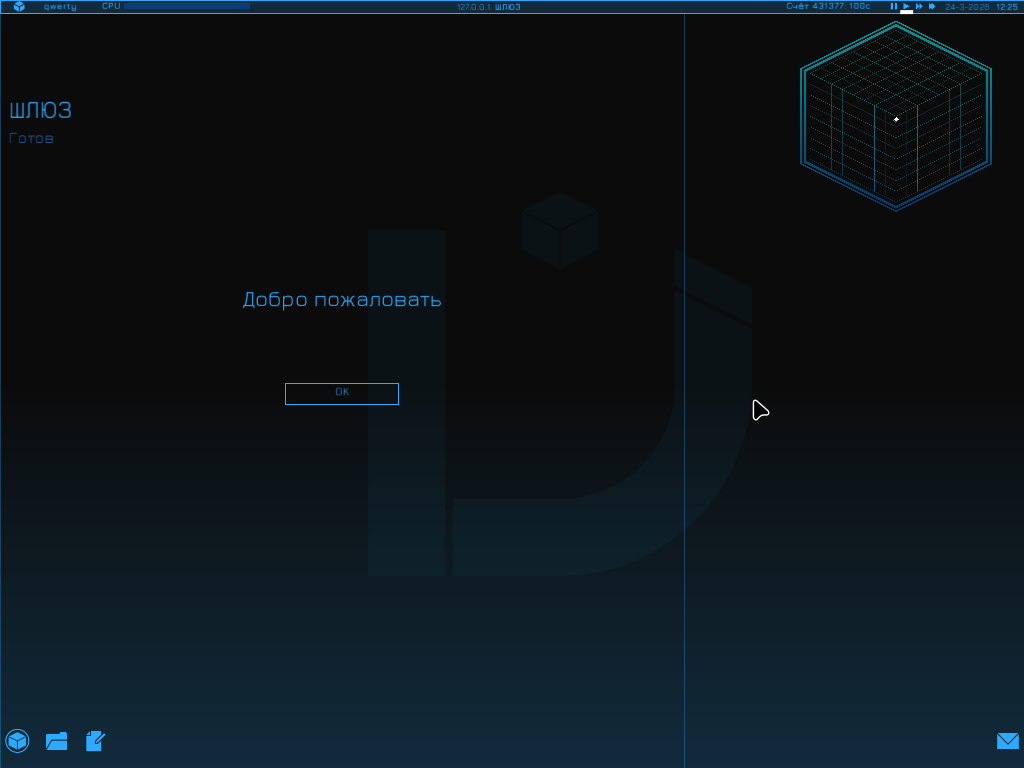Click OK on the welcome dialog
The image size is (1024, 768).
click(342, 394)
